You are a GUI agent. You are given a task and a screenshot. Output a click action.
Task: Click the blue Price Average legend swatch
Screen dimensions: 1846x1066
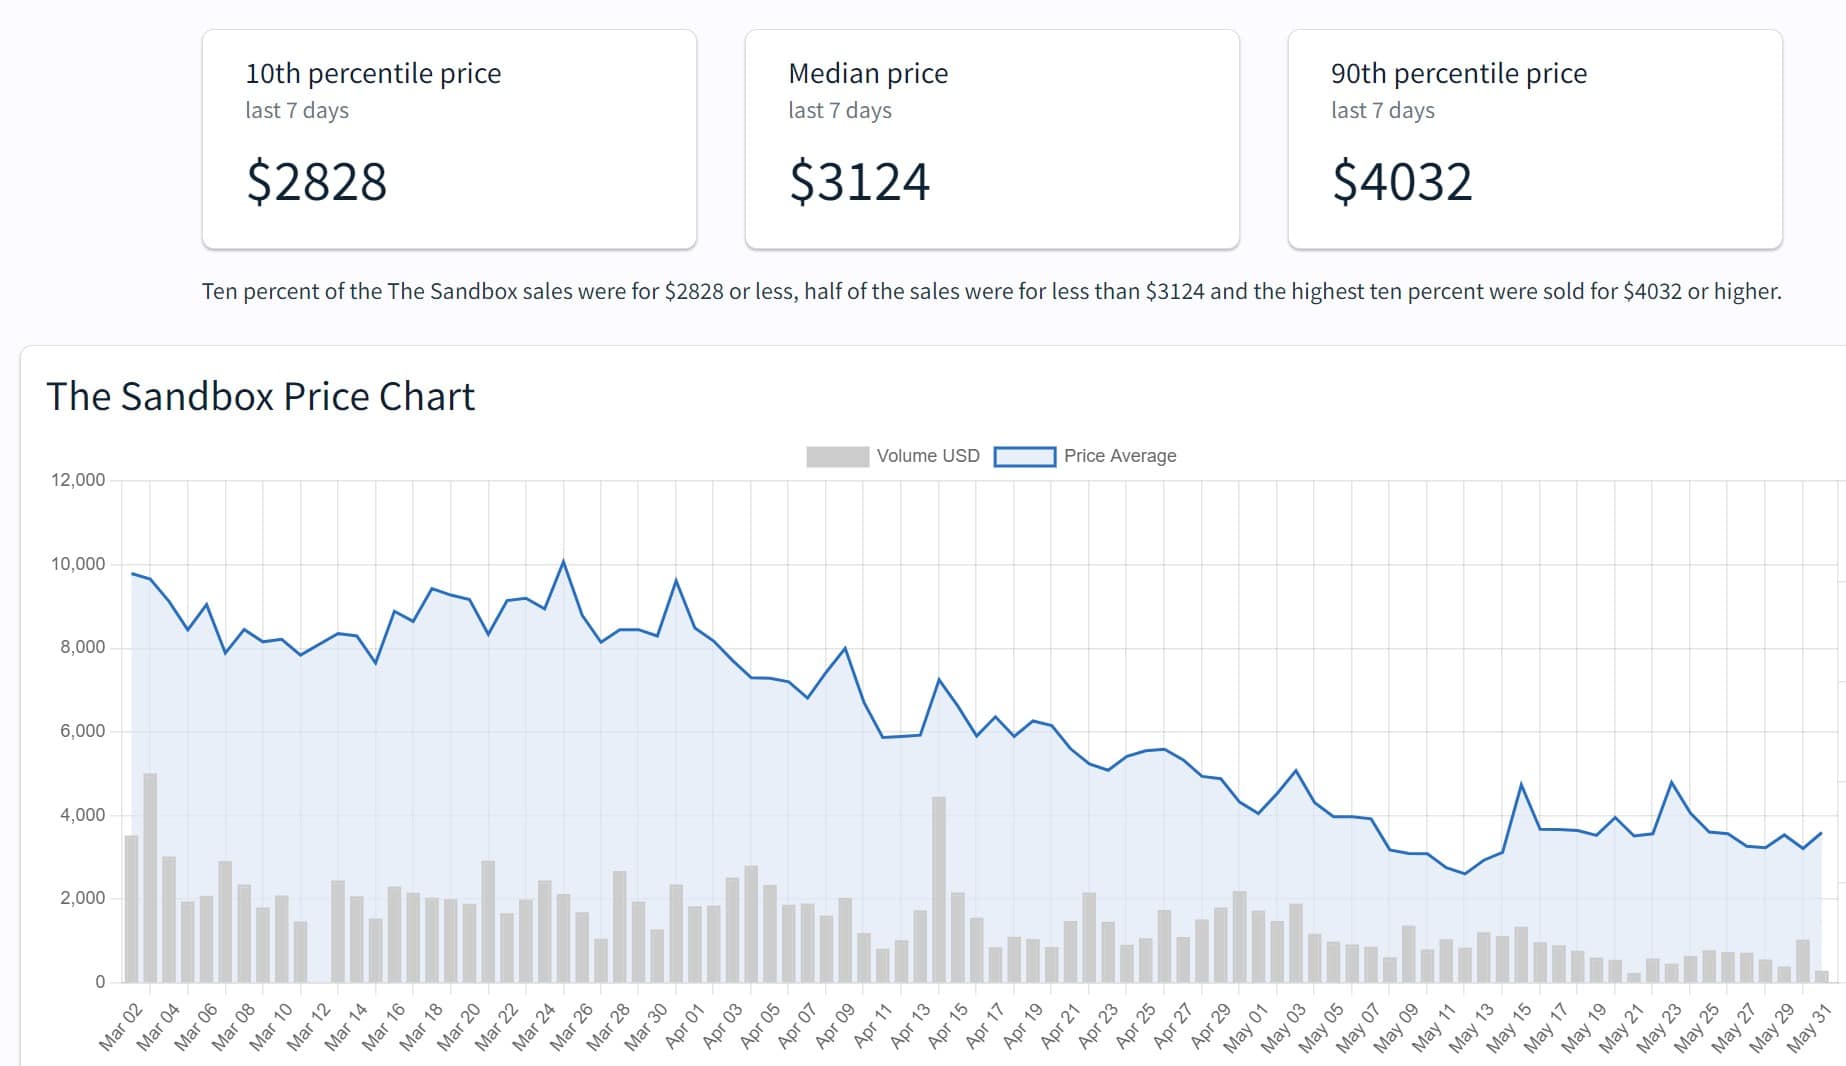coord(1024,457)
